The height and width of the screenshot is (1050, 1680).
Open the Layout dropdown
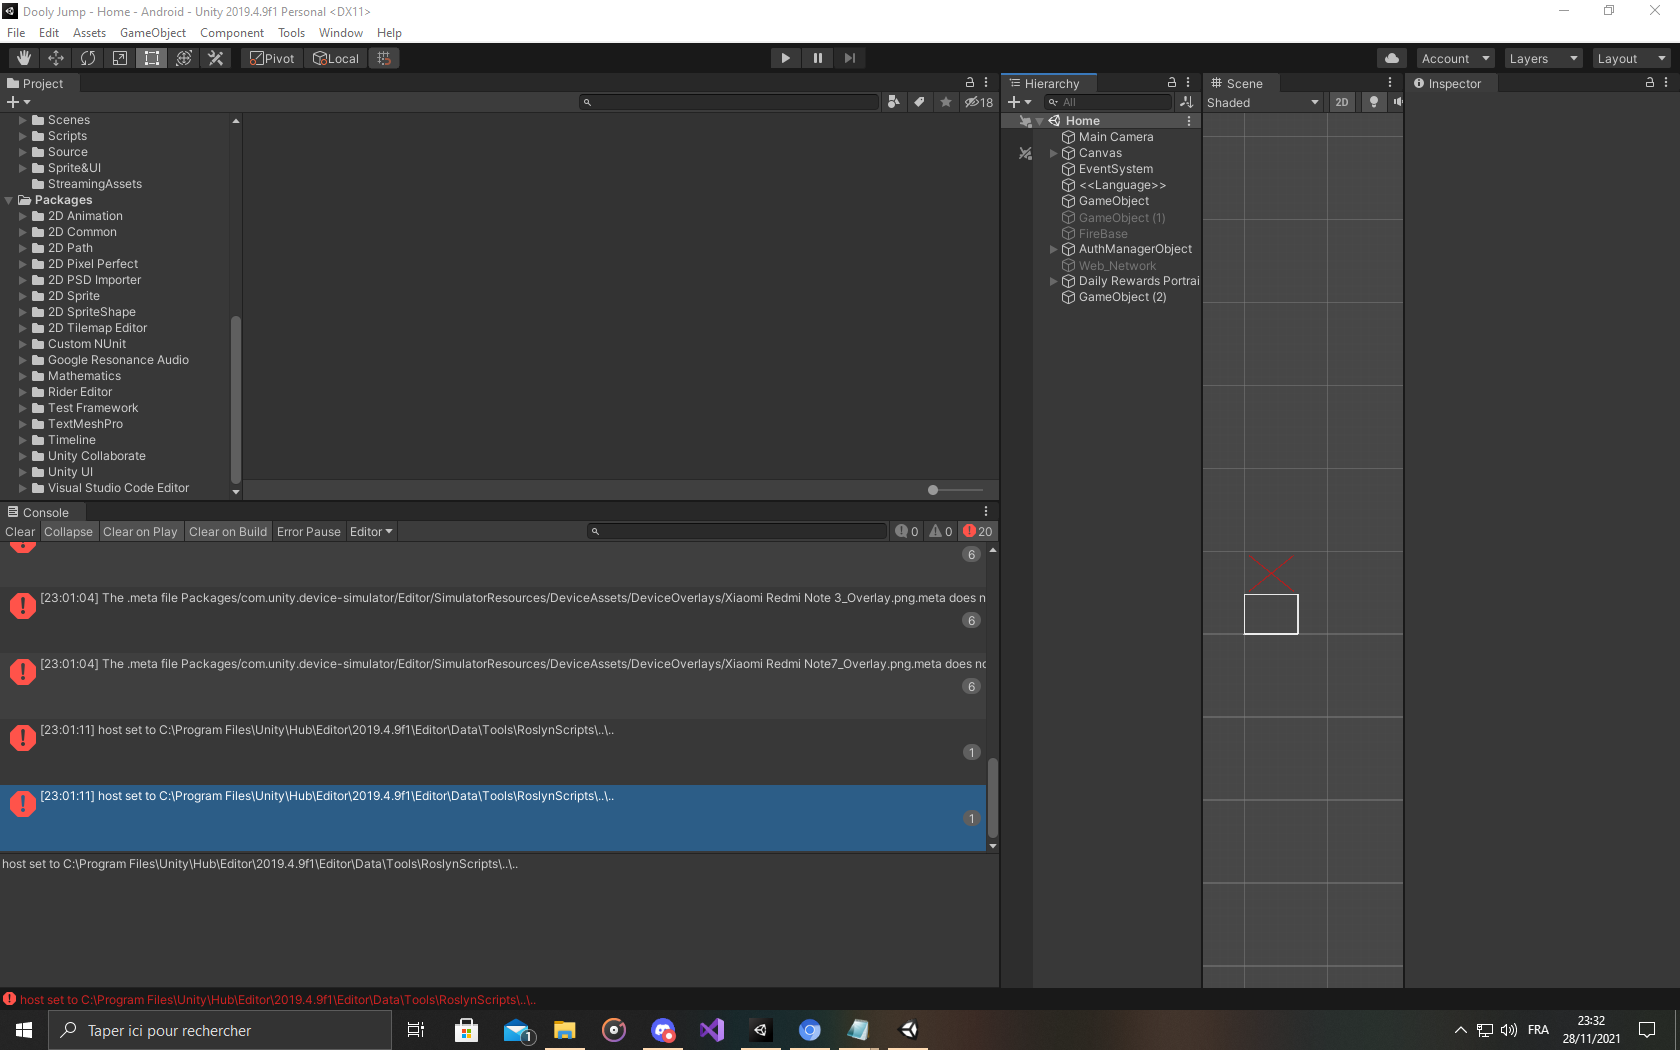[x=1632, y=59]
